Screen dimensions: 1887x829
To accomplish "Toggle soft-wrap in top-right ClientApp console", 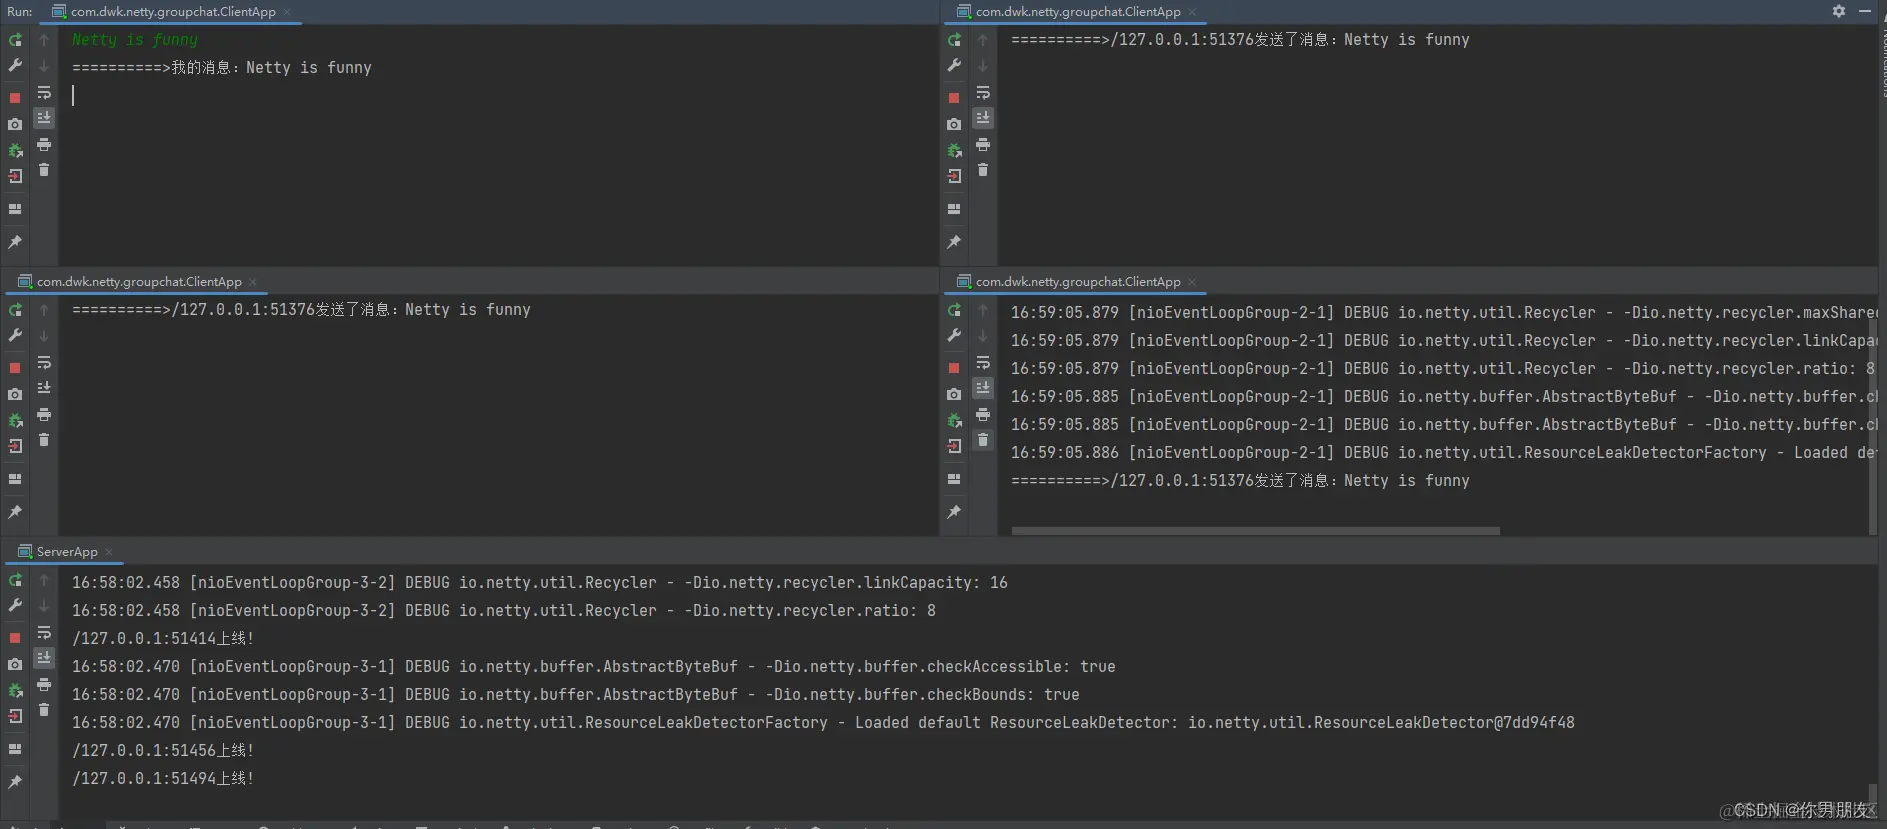I will coord(983,92).
